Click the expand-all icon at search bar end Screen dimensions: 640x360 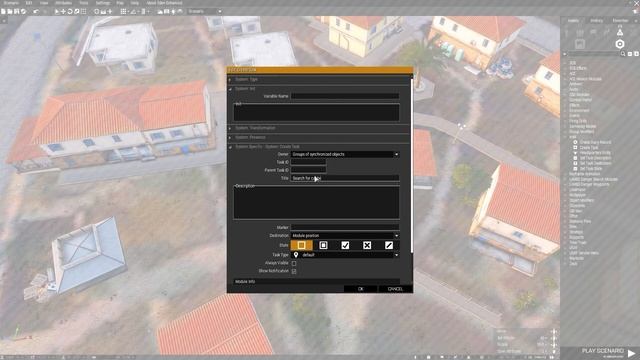pyautogui.click(x=636, y=54)
